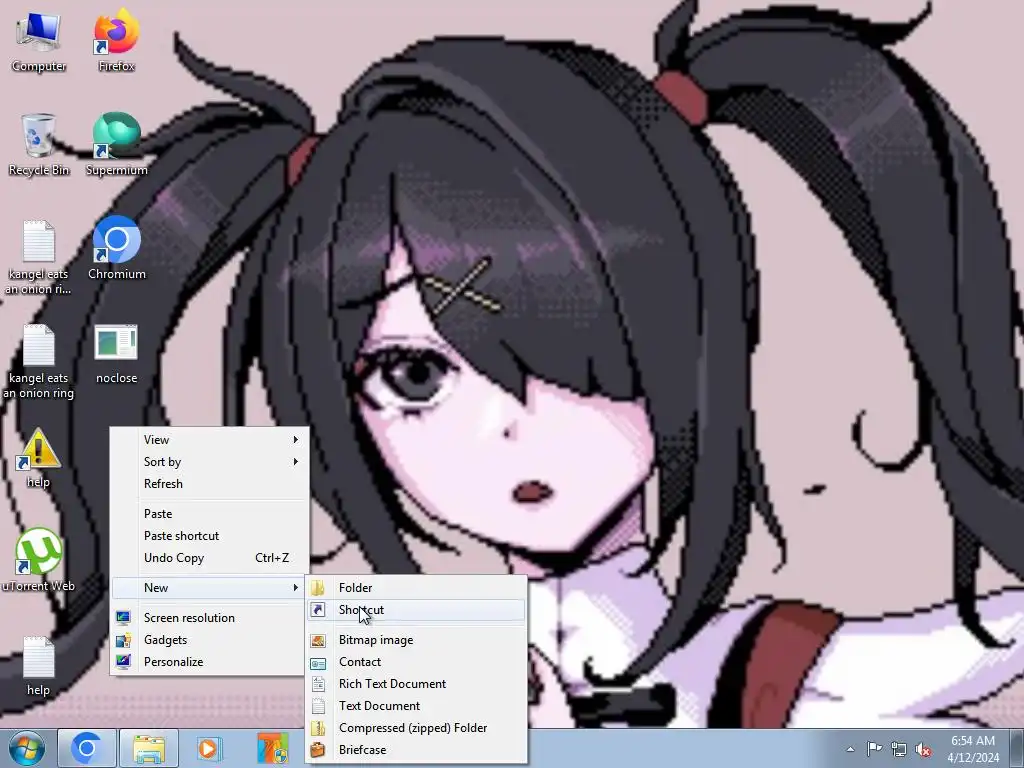Choose Paste from the context menu

[209, 514]
